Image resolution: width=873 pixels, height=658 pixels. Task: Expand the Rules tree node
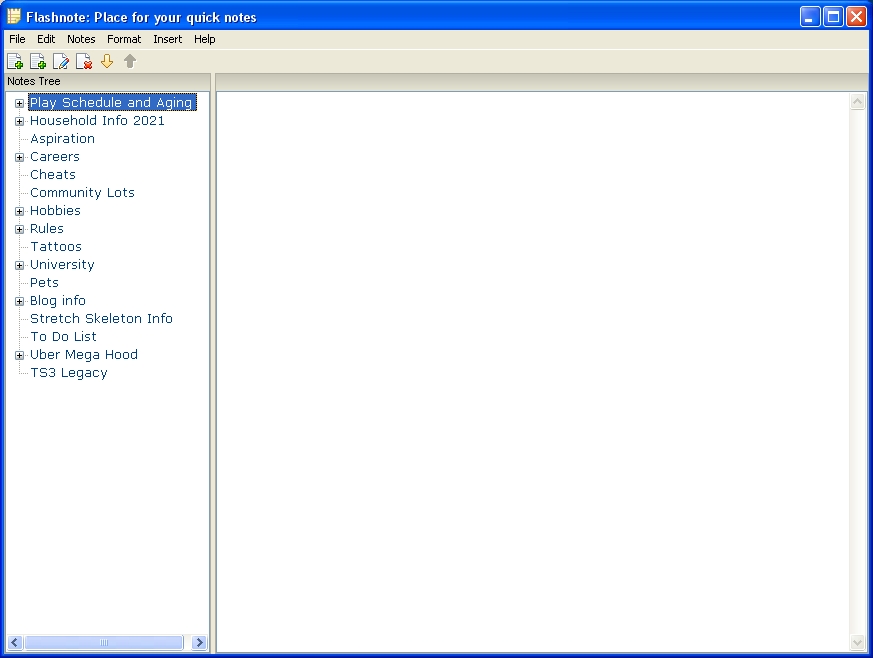(19, 229)
